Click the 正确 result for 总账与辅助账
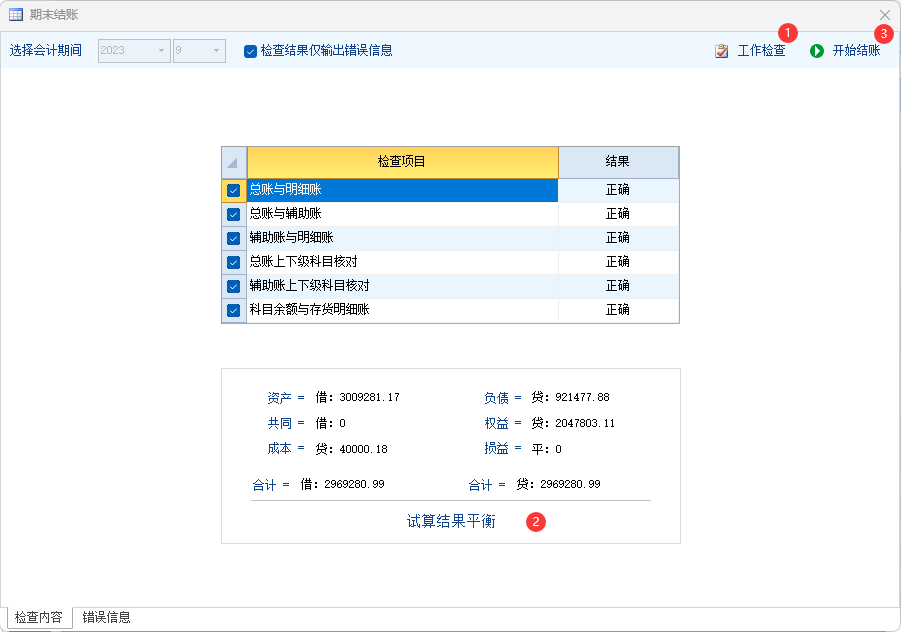Screen dimensions: 901x632 pyautogui.click(x=618, y=214)
